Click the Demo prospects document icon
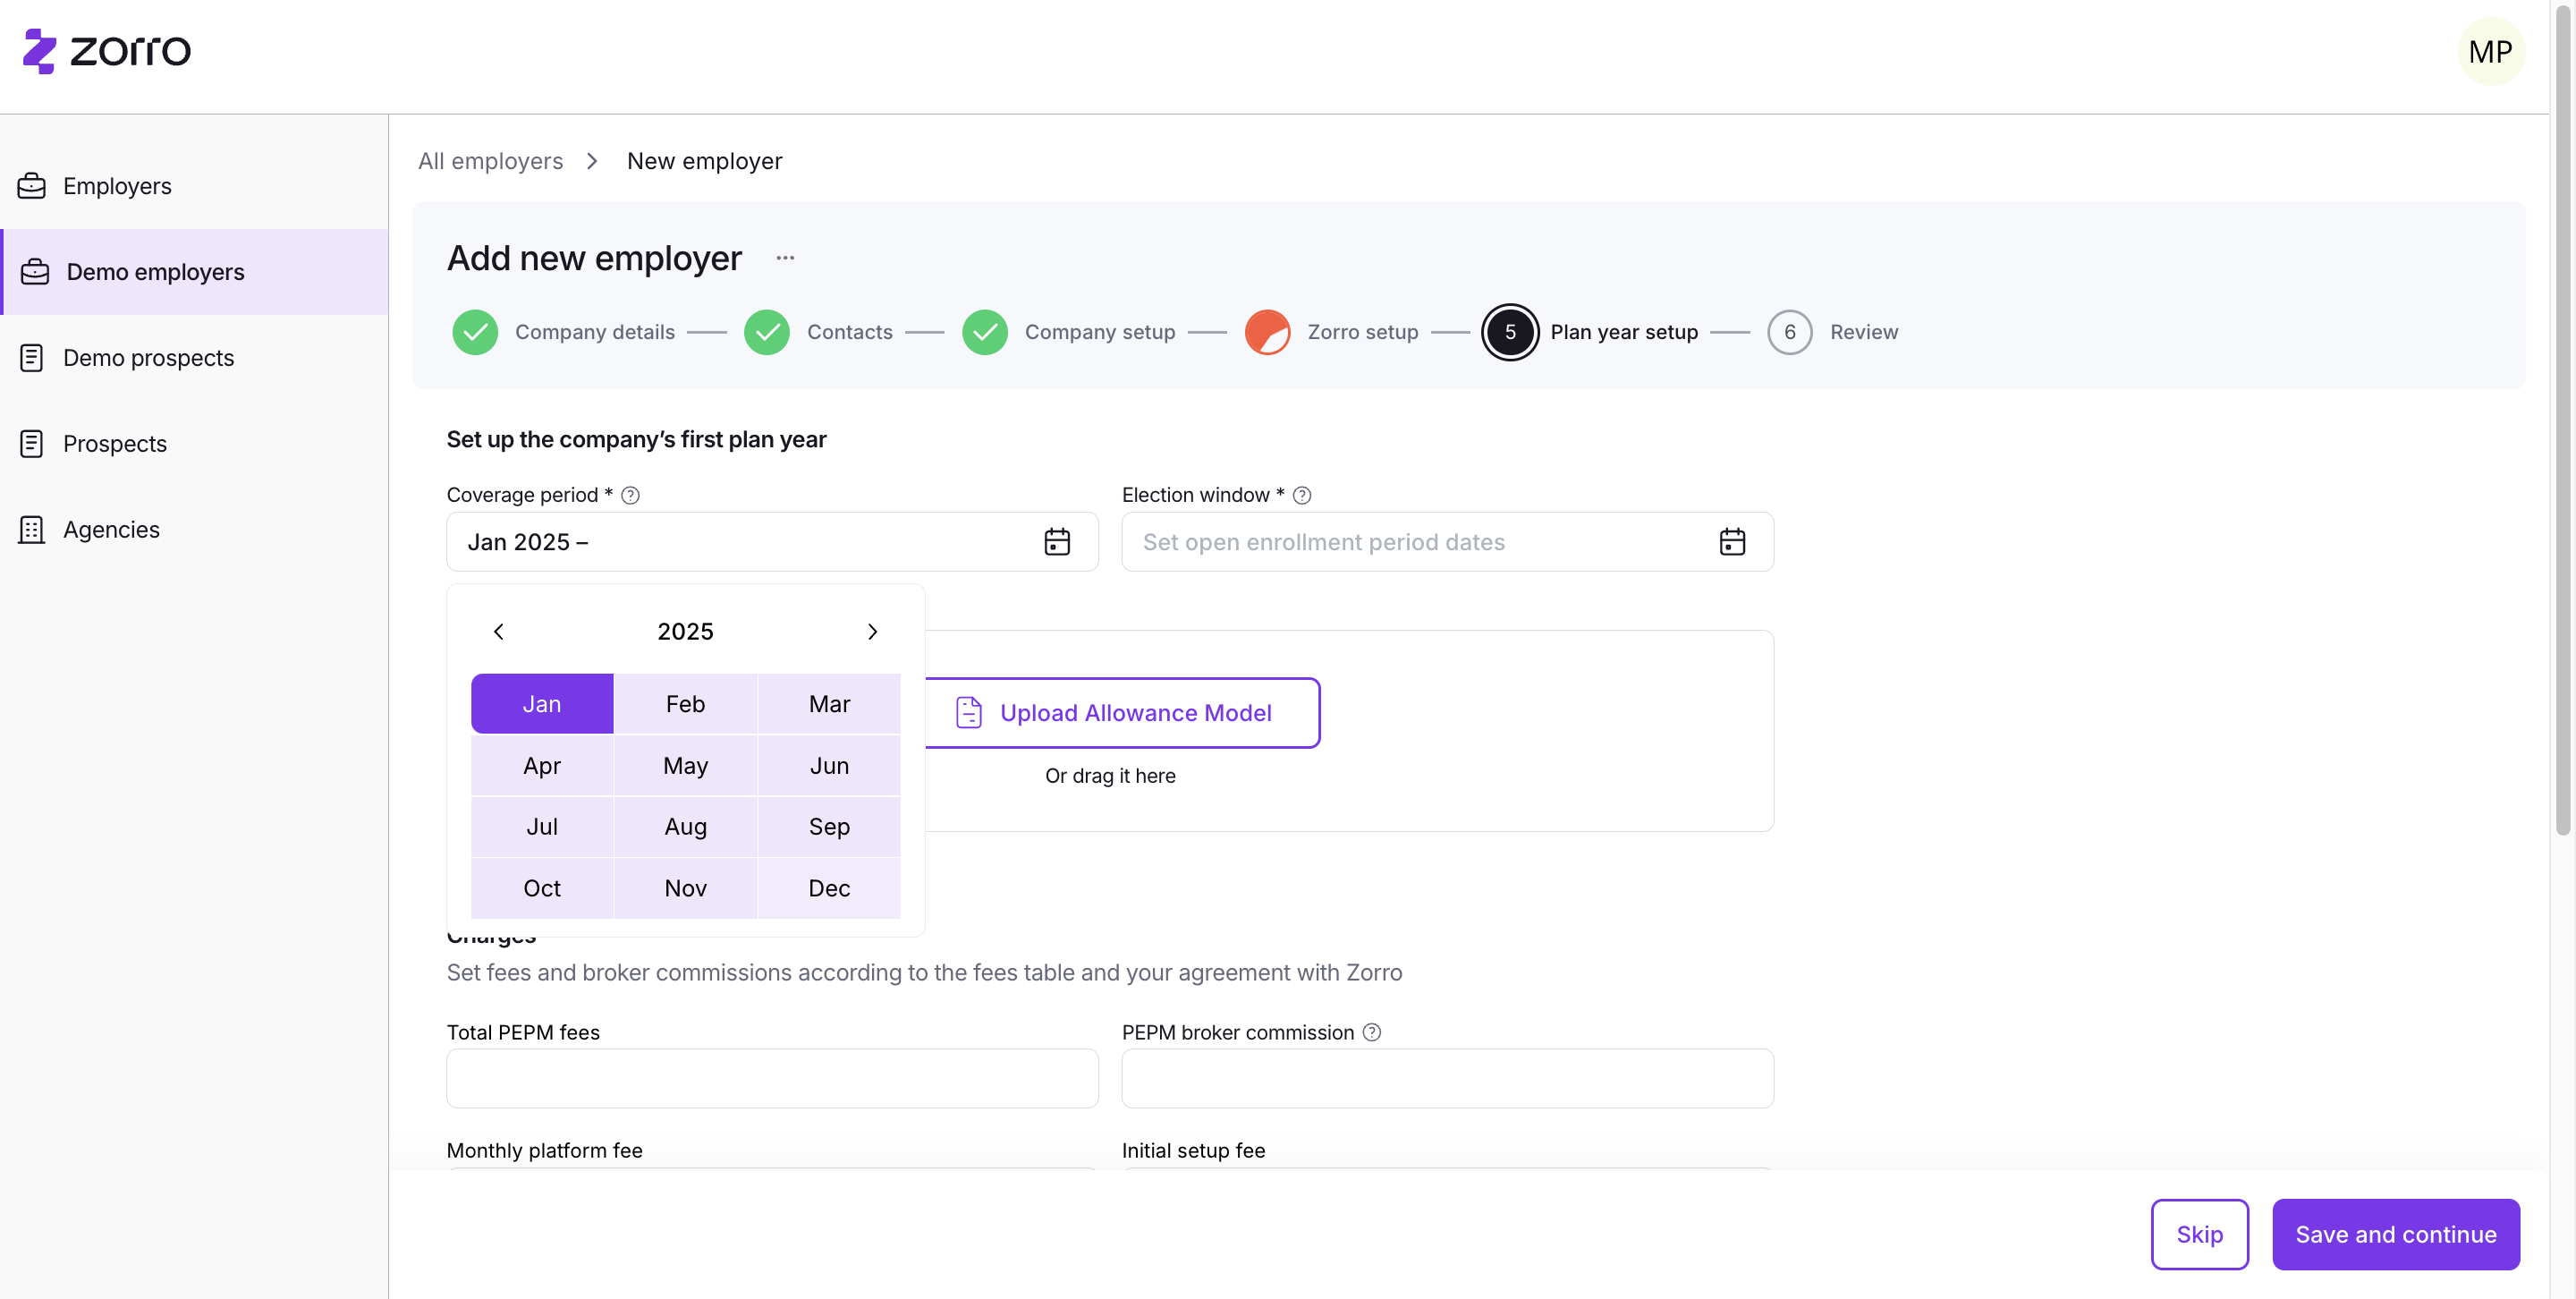This screenshot has width=2576, height=1299. click(32, 358)
